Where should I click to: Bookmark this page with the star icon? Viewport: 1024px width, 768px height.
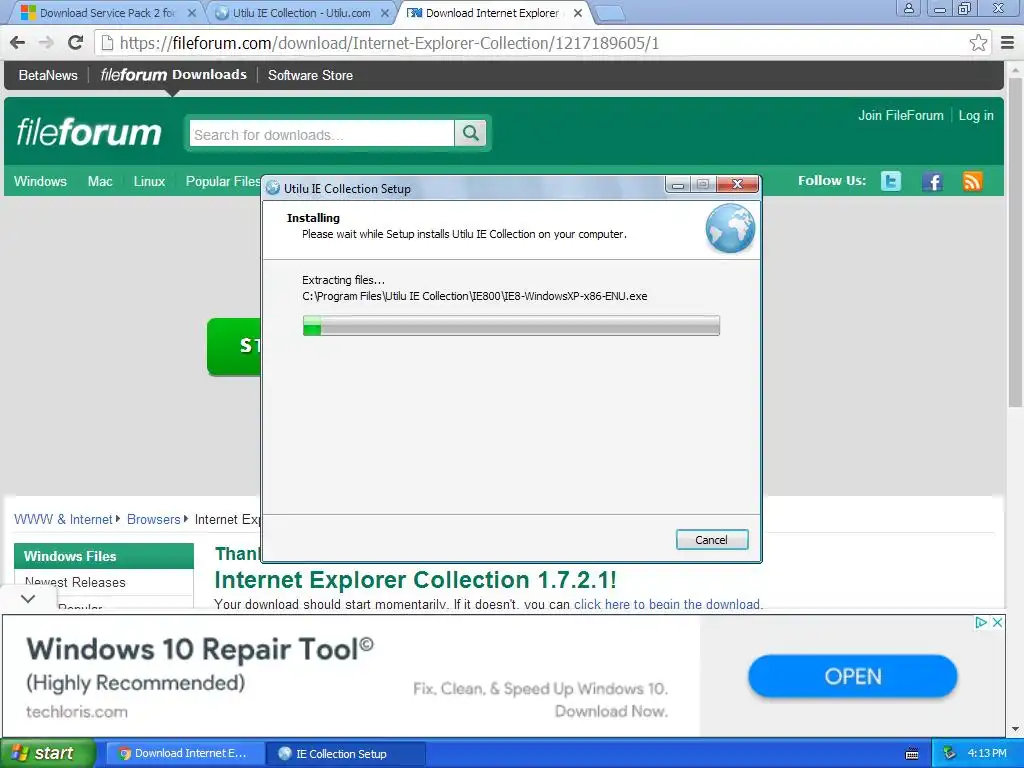978,43
